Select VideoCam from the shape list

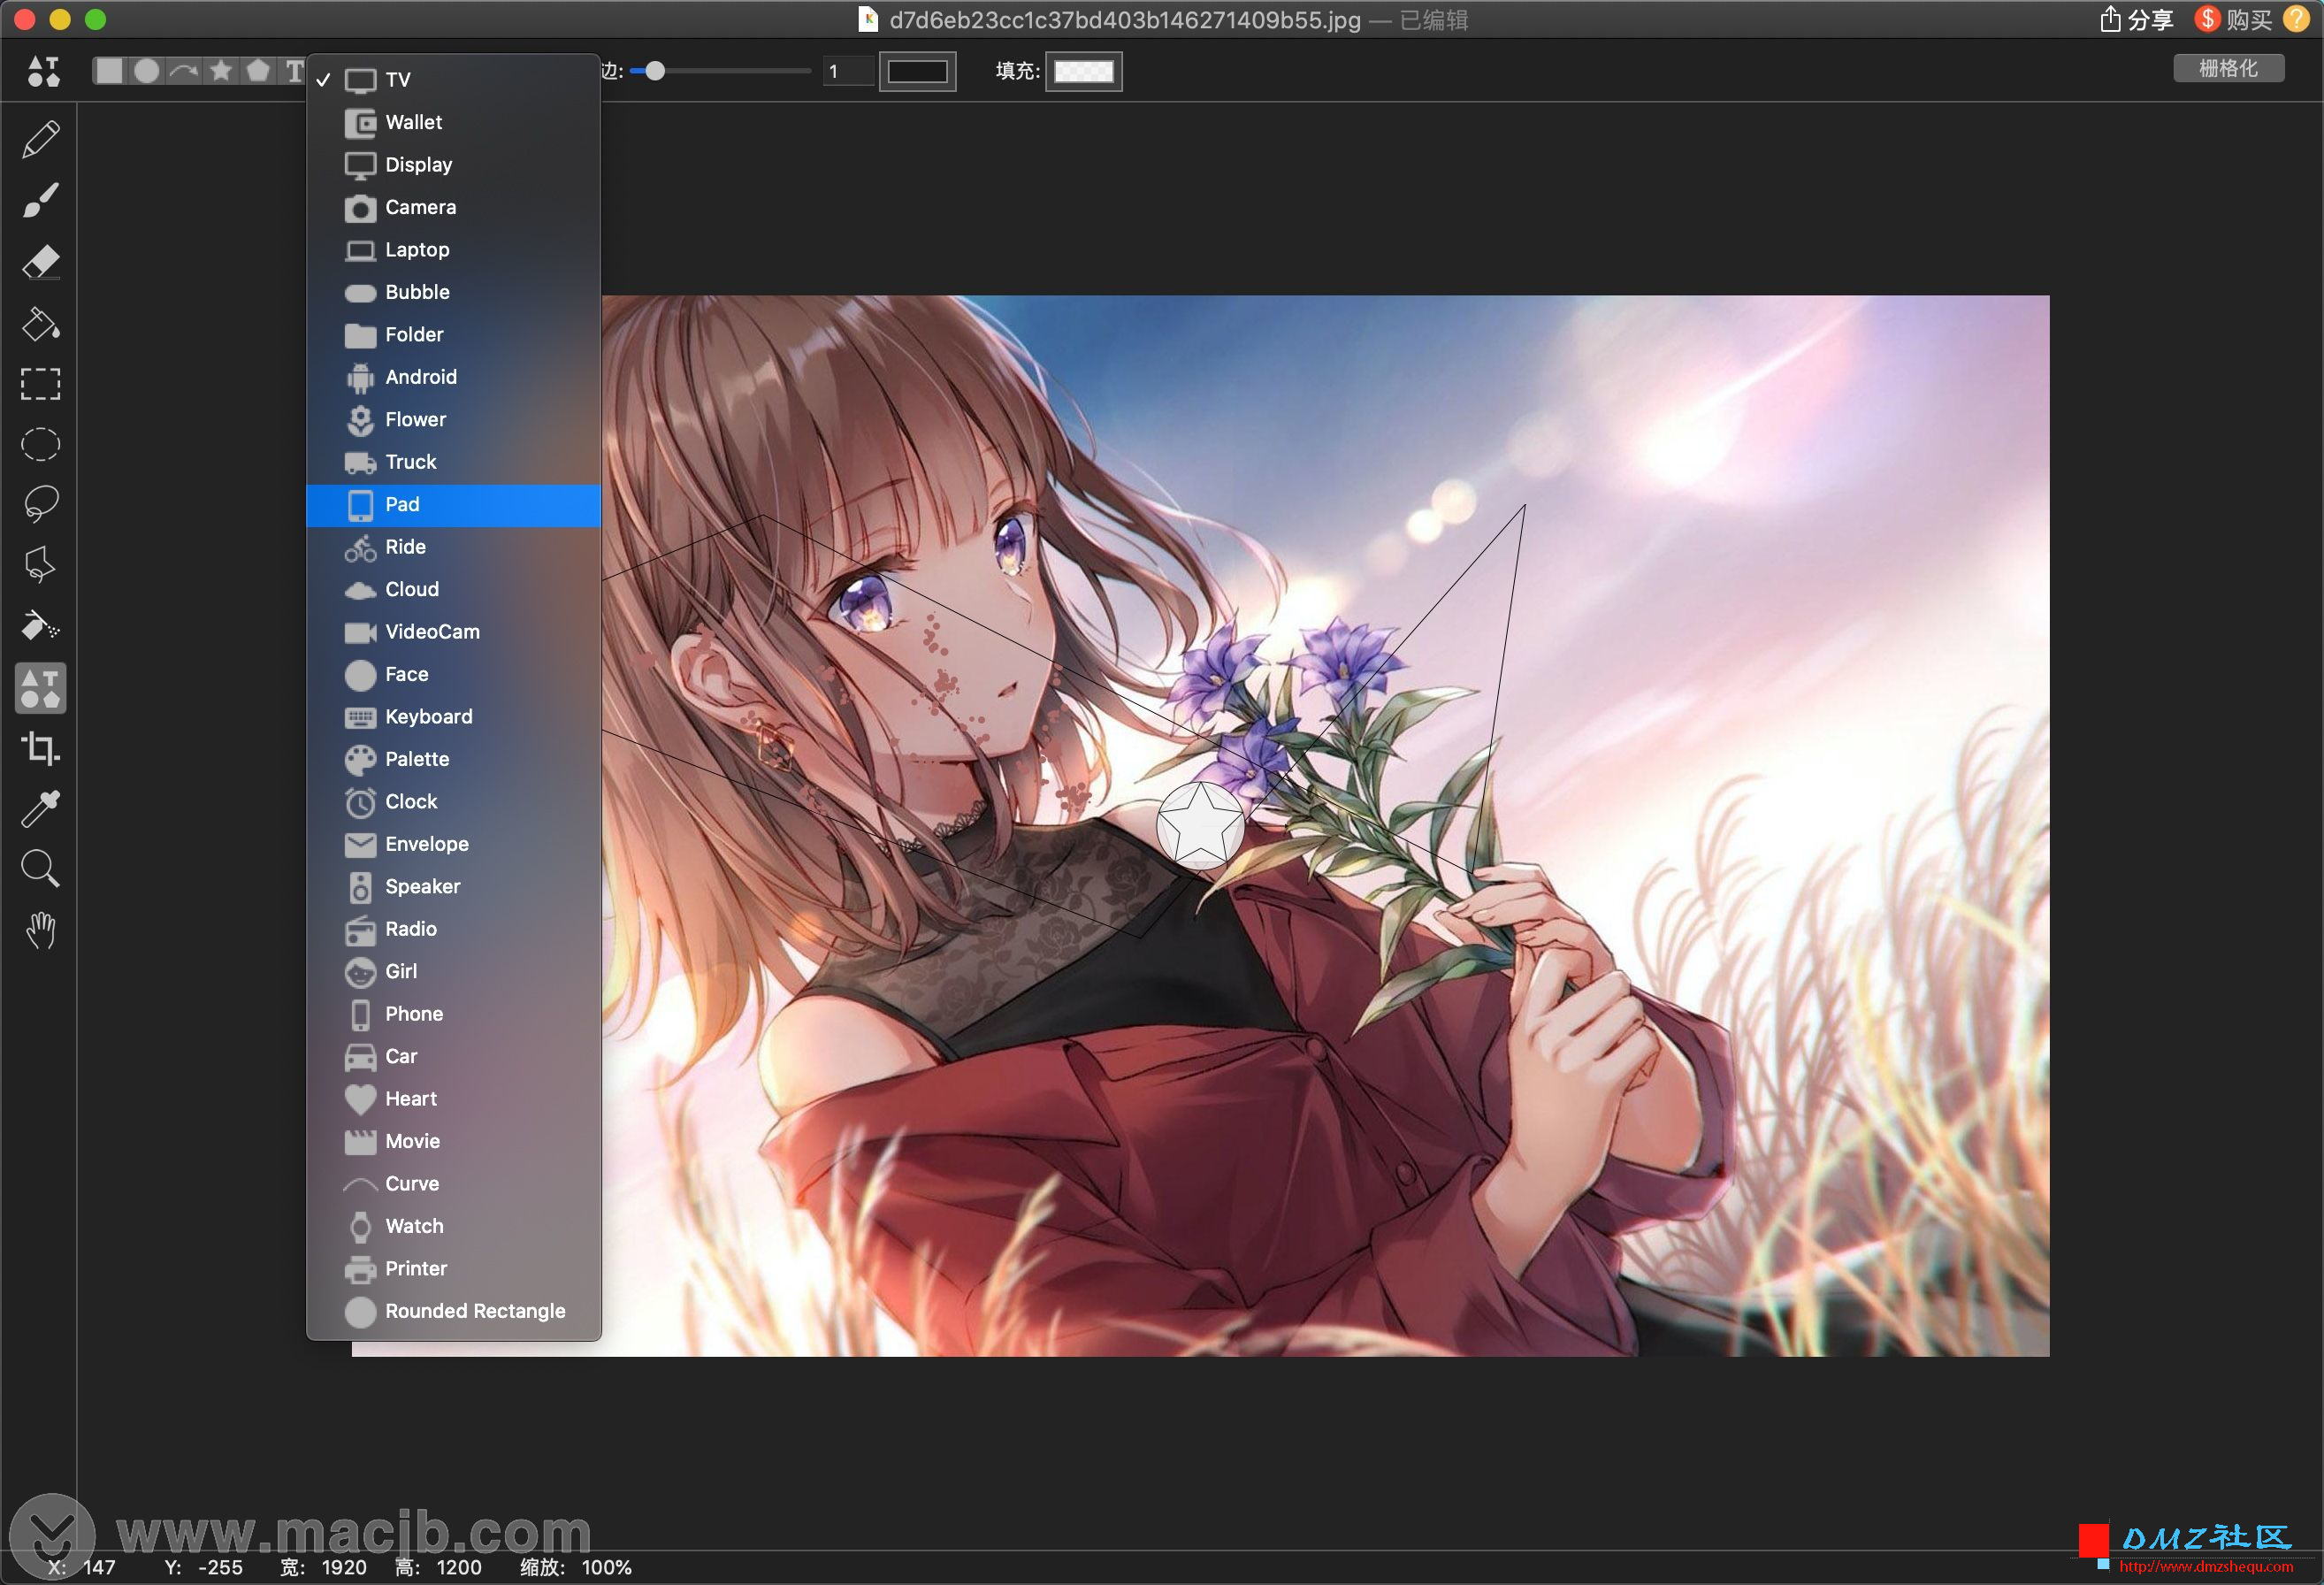point(453,632)
